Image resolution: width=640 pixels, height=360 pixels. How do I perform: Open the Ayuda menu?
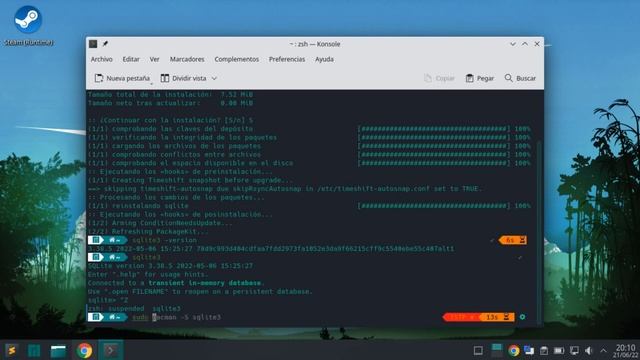tap(324, 59)
